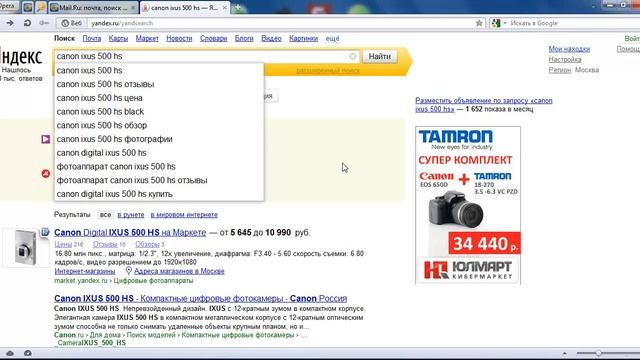Open the Блоги link

(244, 38)
